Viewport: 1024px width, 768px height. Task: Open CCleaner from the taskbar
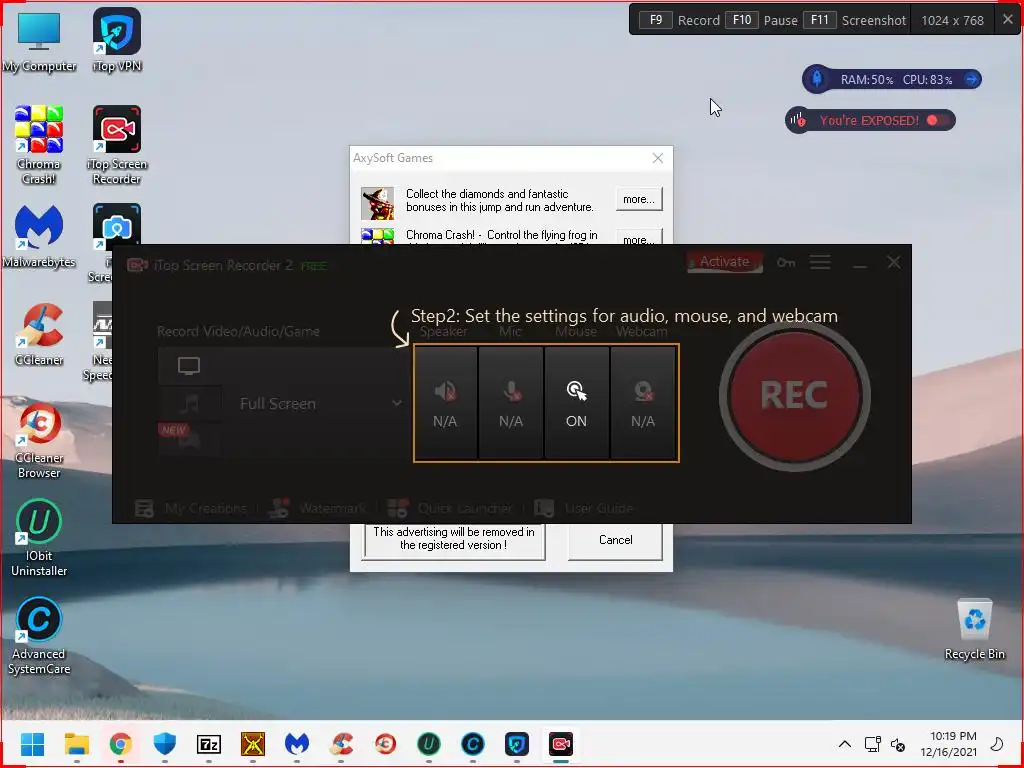click(342, 744)
